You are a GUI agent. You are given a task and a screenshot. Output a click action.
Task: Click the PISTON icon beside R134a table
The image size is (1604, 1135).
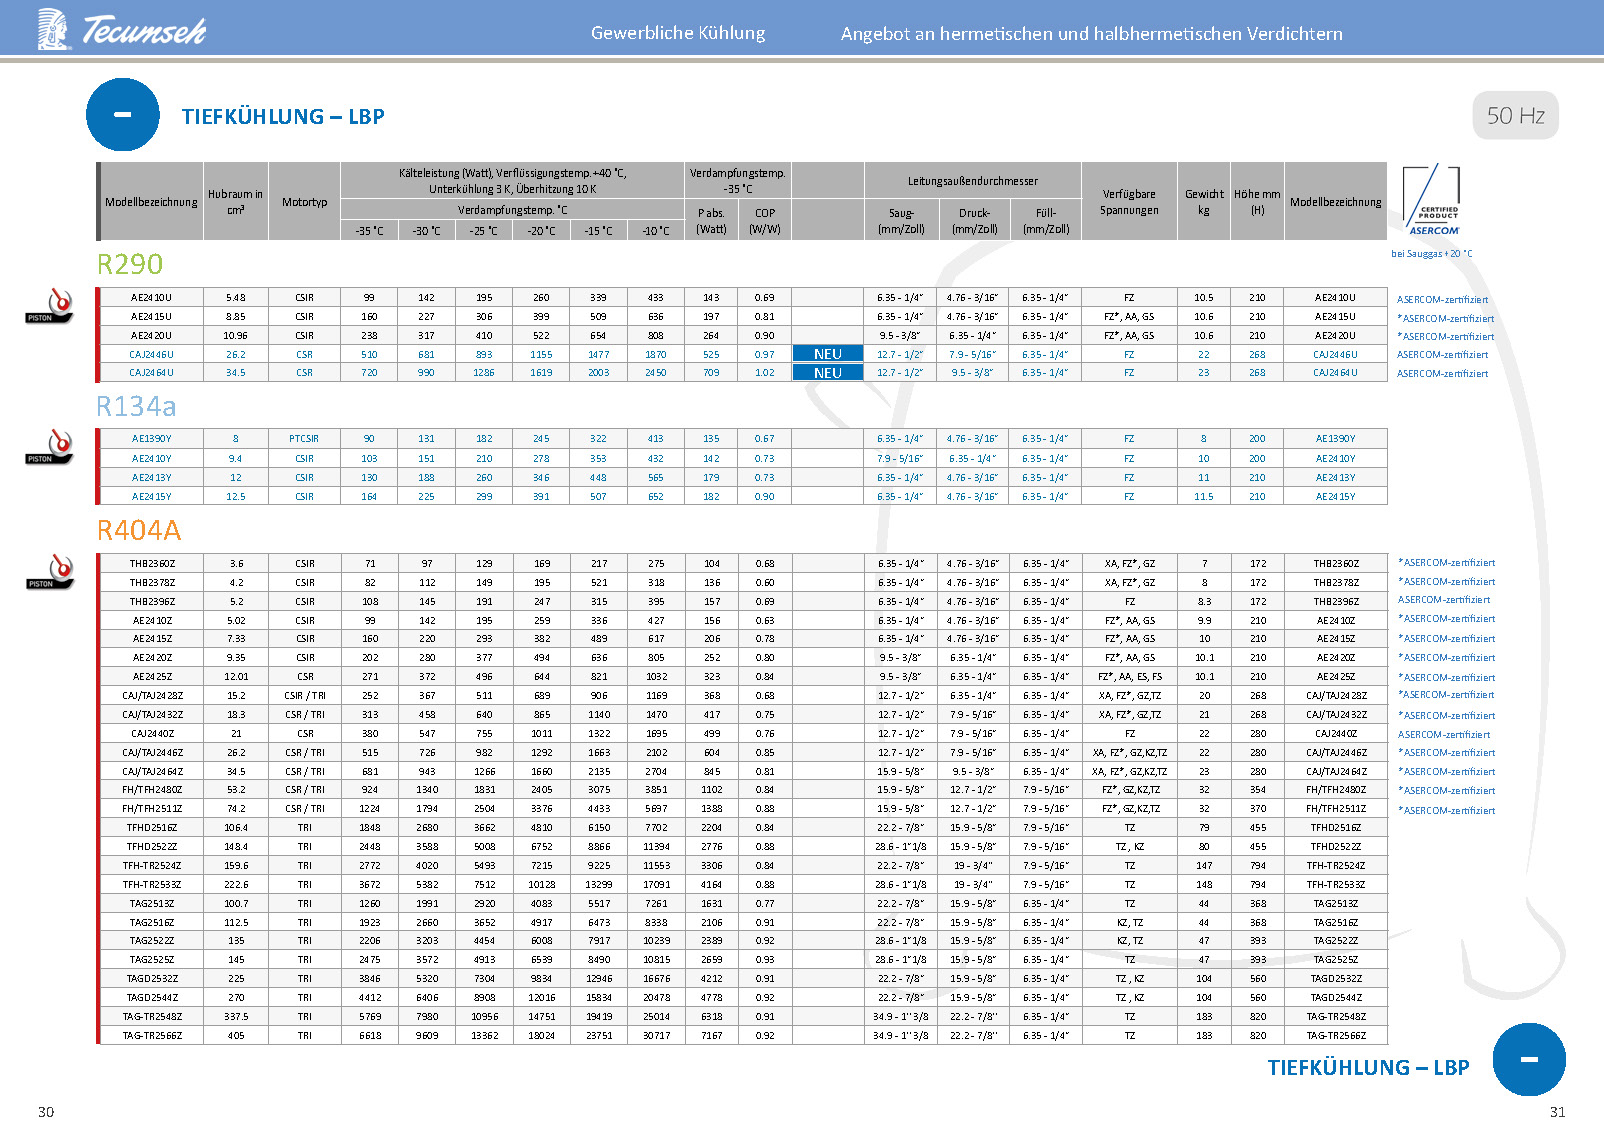pos(50,447)
